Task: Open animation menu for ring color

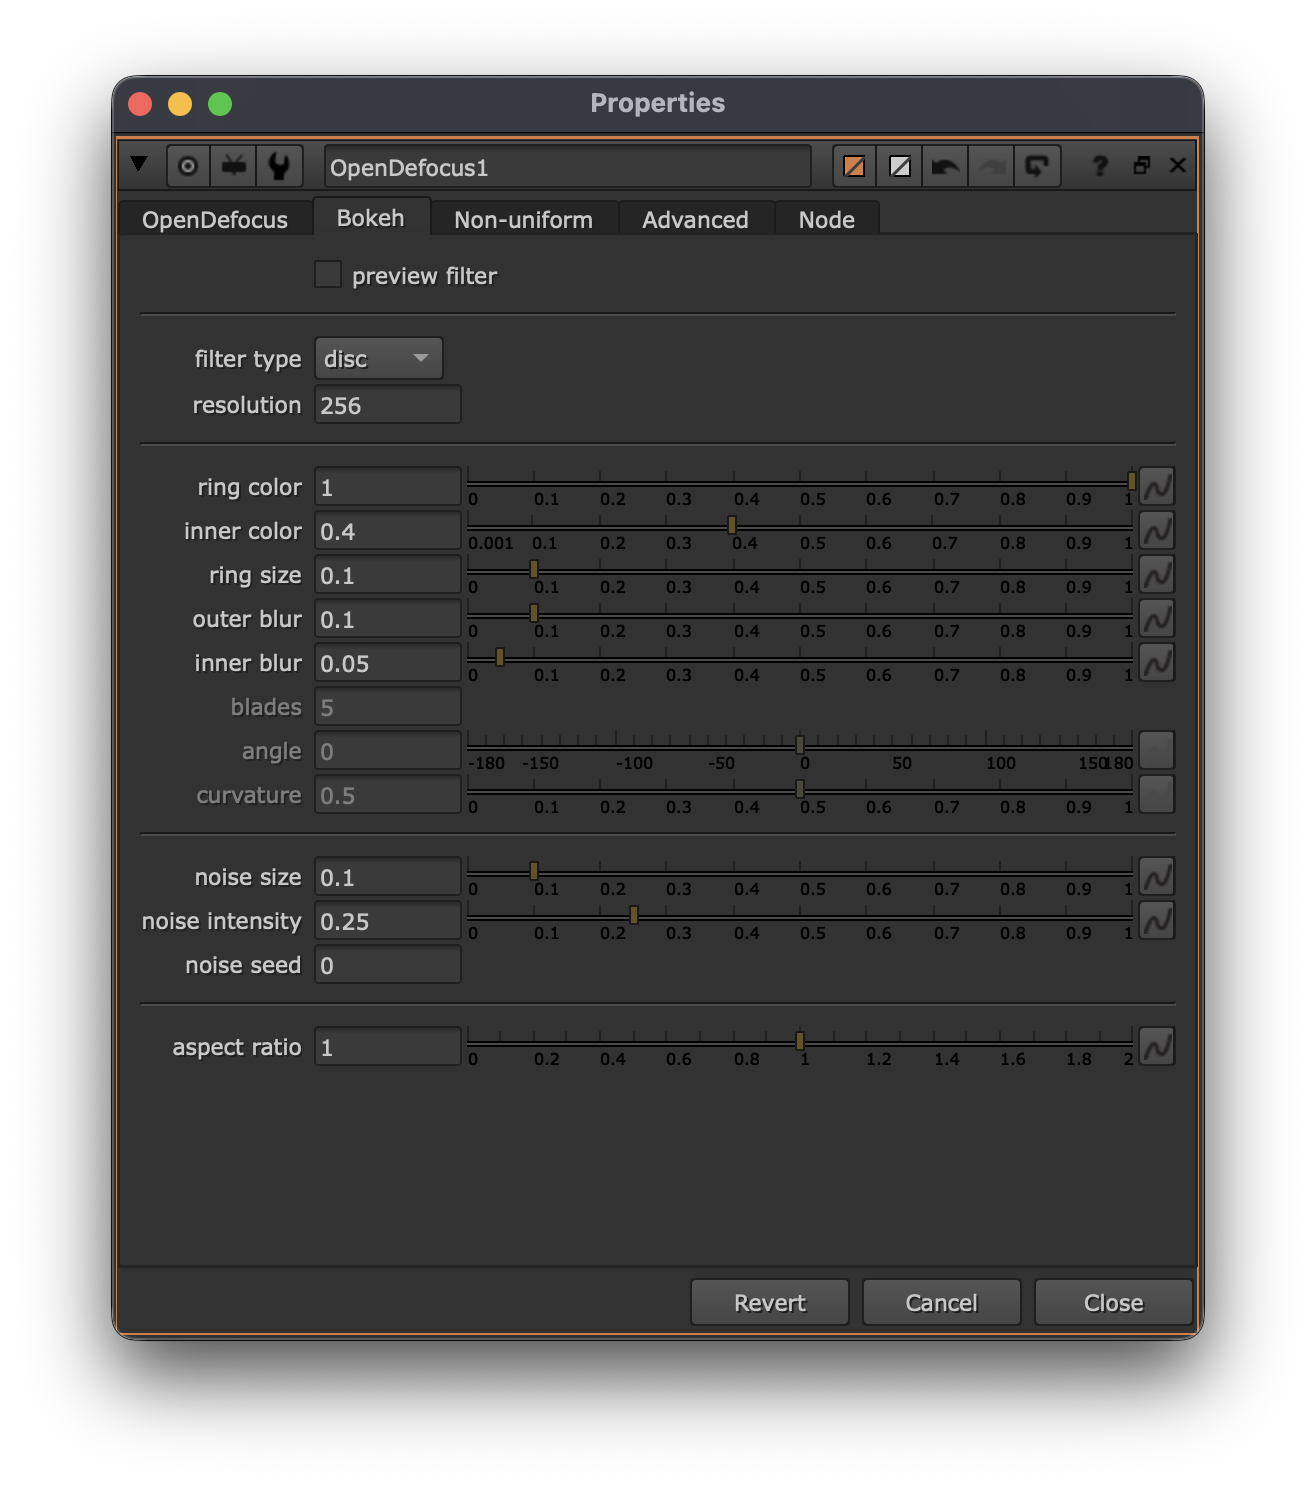Action: [1157, 487]
